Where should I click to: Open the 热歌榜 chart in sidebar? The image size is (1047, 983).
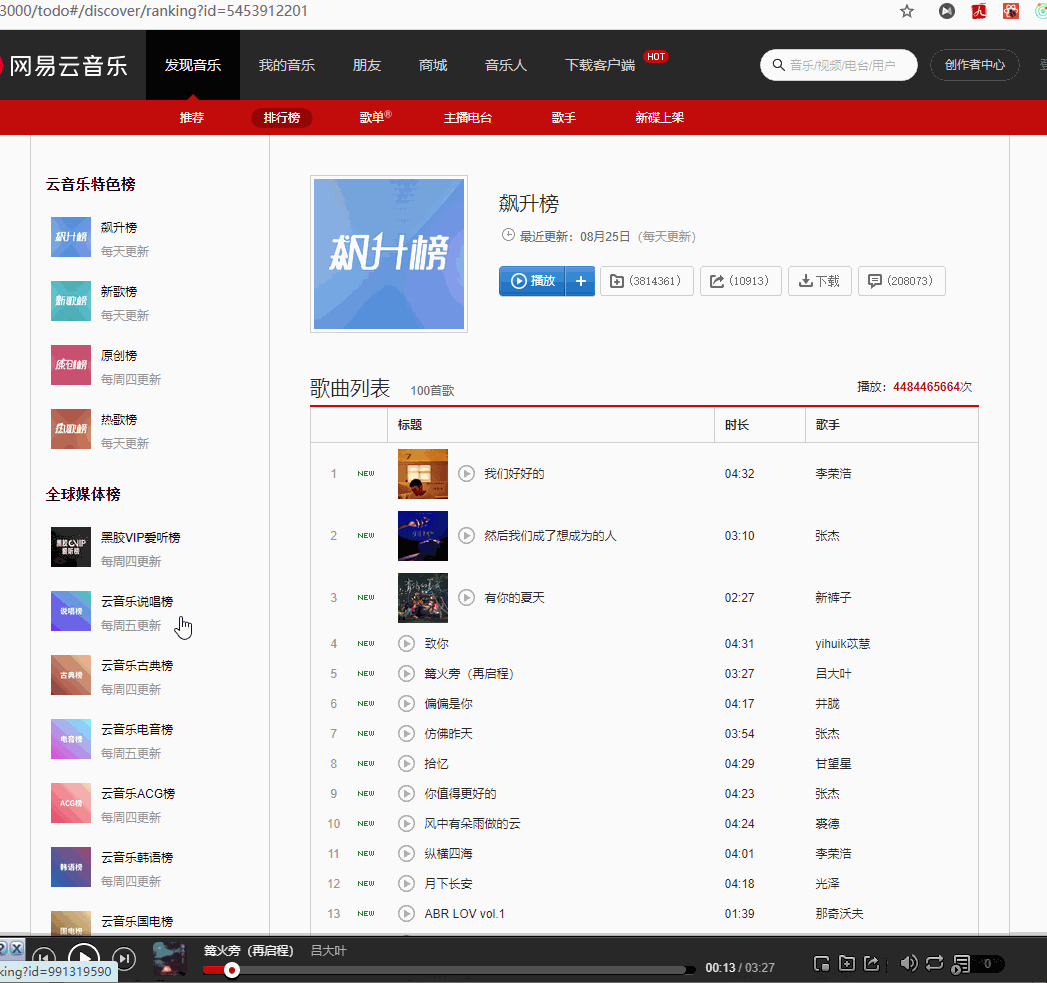pyautogui.click(x=119, y=419)
